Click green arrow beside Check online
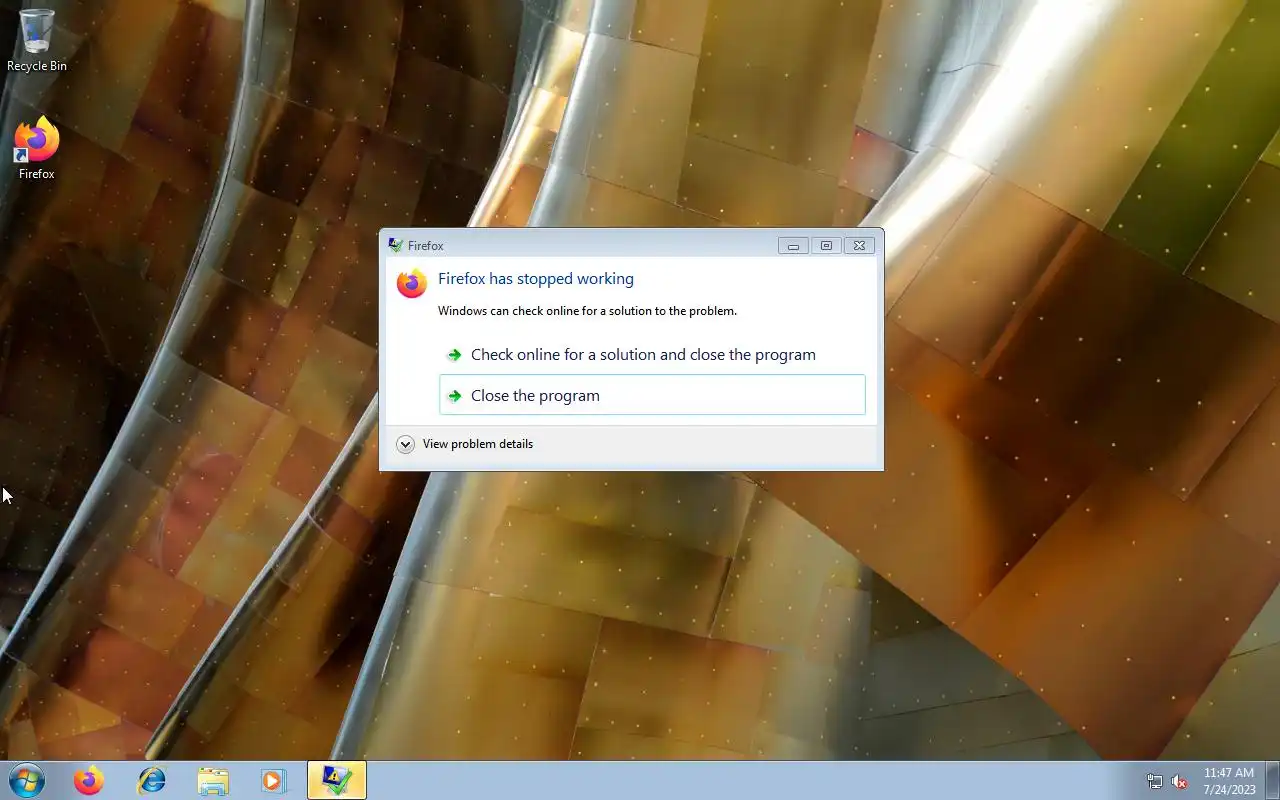1280x800 pixels. [x=454, y=355]
